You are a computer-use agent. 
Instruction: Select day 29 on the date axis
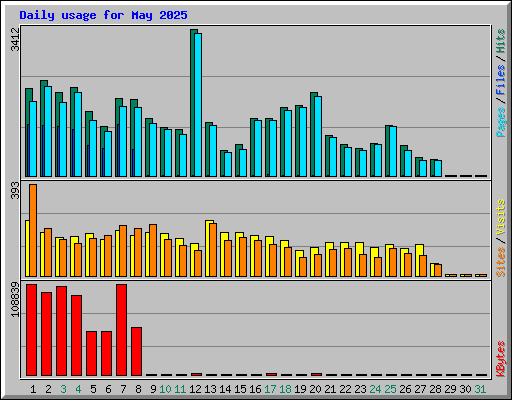[x=450, y=389]
